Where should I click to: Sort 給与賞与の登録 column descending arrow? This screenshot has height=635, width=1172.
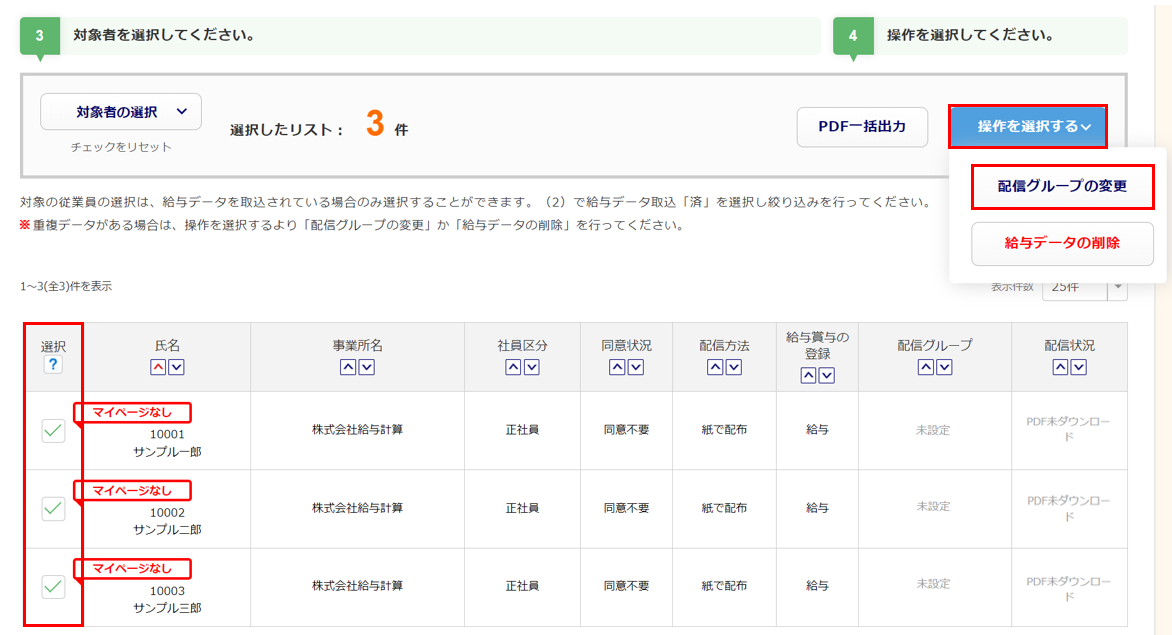(827, 375)
